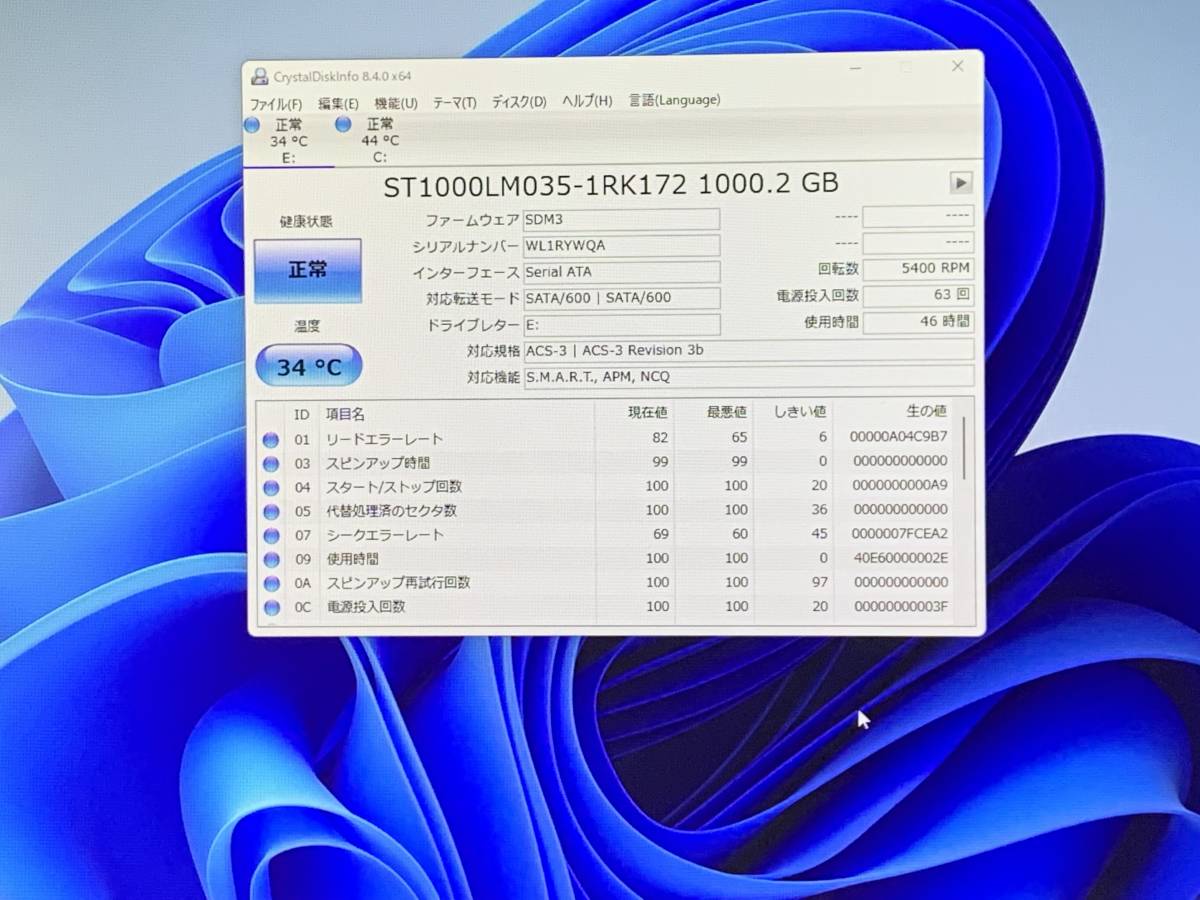Click next disk arrow button
The width and height of the screenshot is (1200, 900).
[961, 182]
